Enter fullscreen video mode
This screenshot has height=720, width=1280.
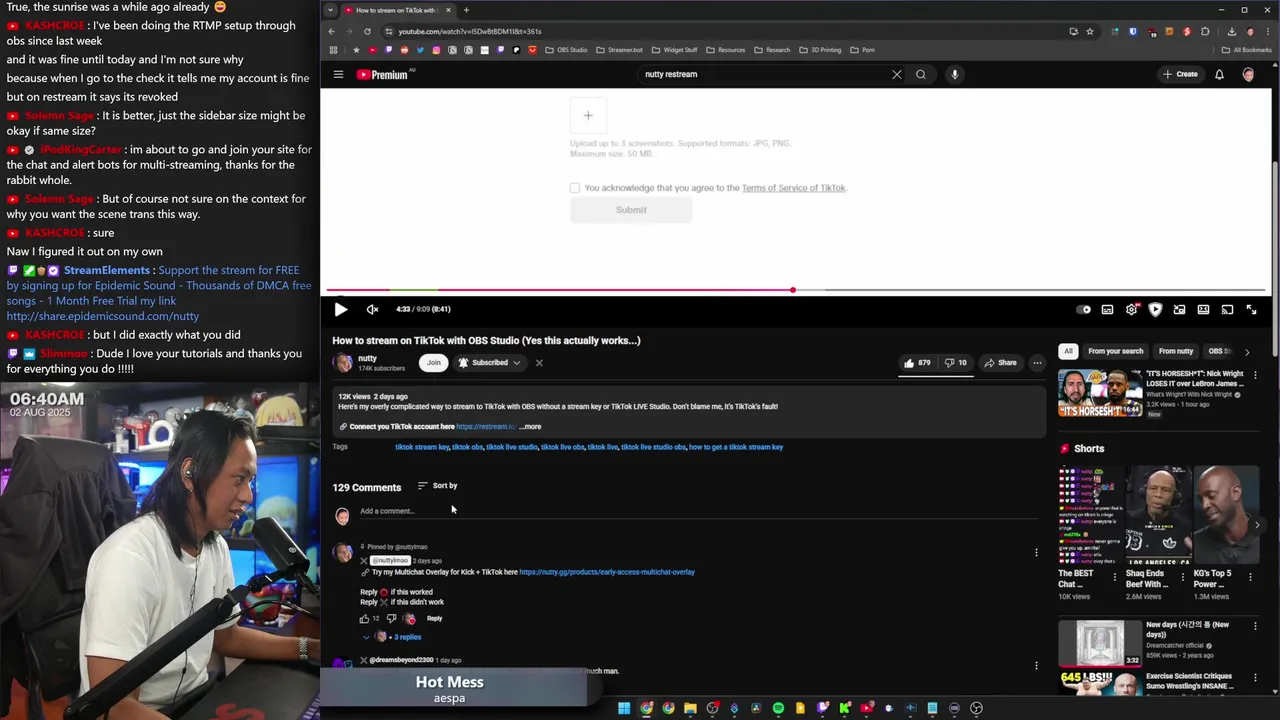coord(1251,310)
